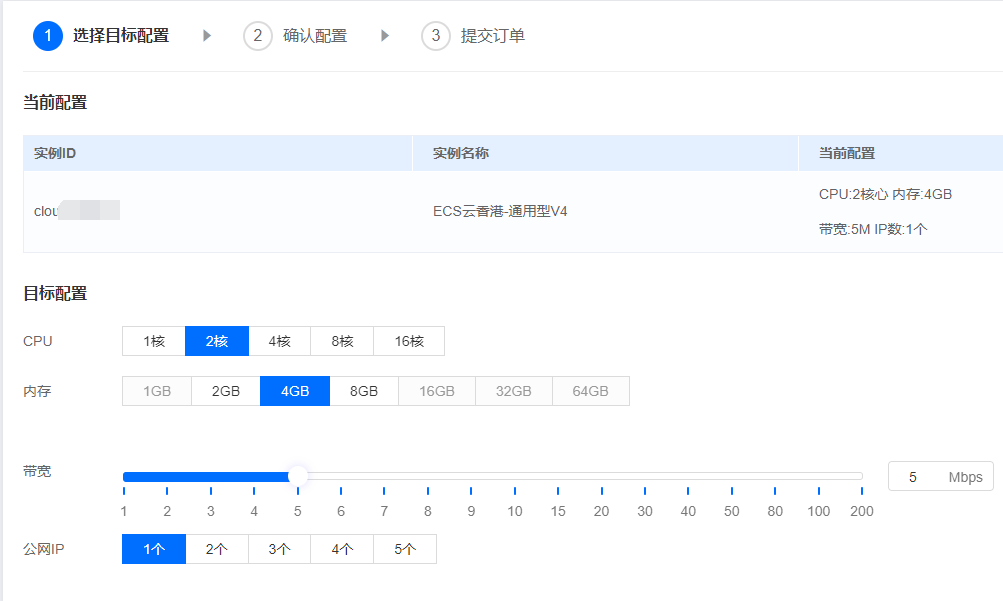
Task: Click the step 1 numbered circle icon
Action: 49,35
